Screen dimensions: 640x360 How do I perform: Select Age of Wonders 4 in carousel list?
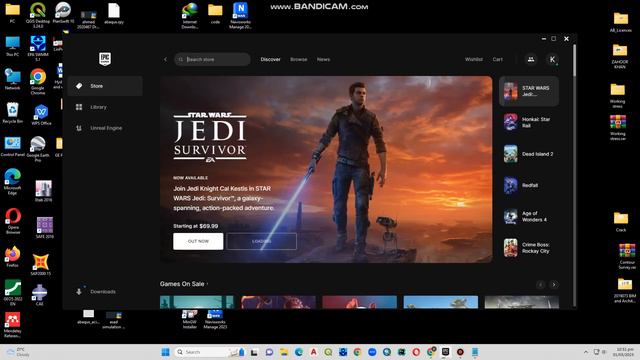529,217
